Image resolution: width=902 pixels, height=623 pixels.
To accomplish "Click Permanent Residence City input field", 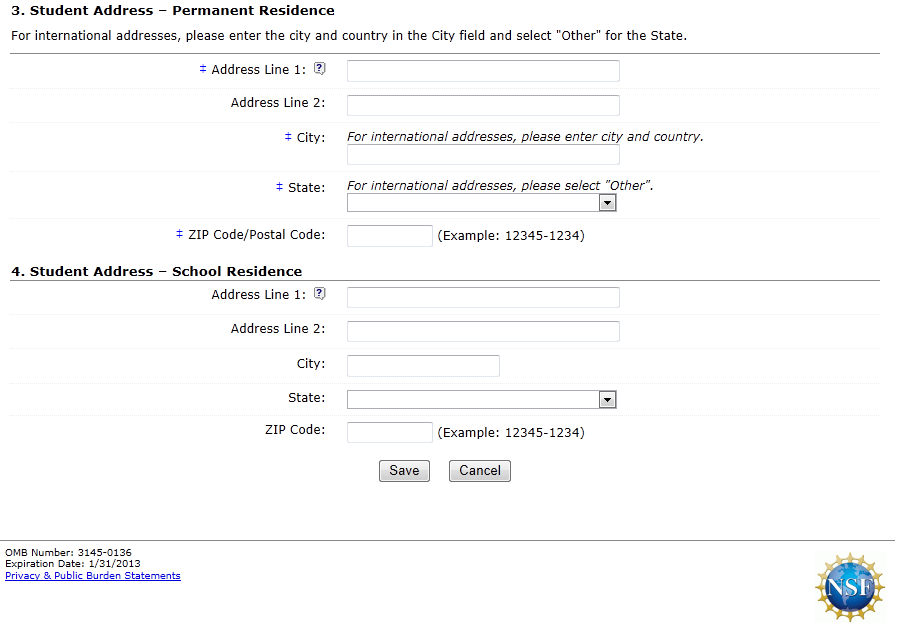I will (483, 155).
